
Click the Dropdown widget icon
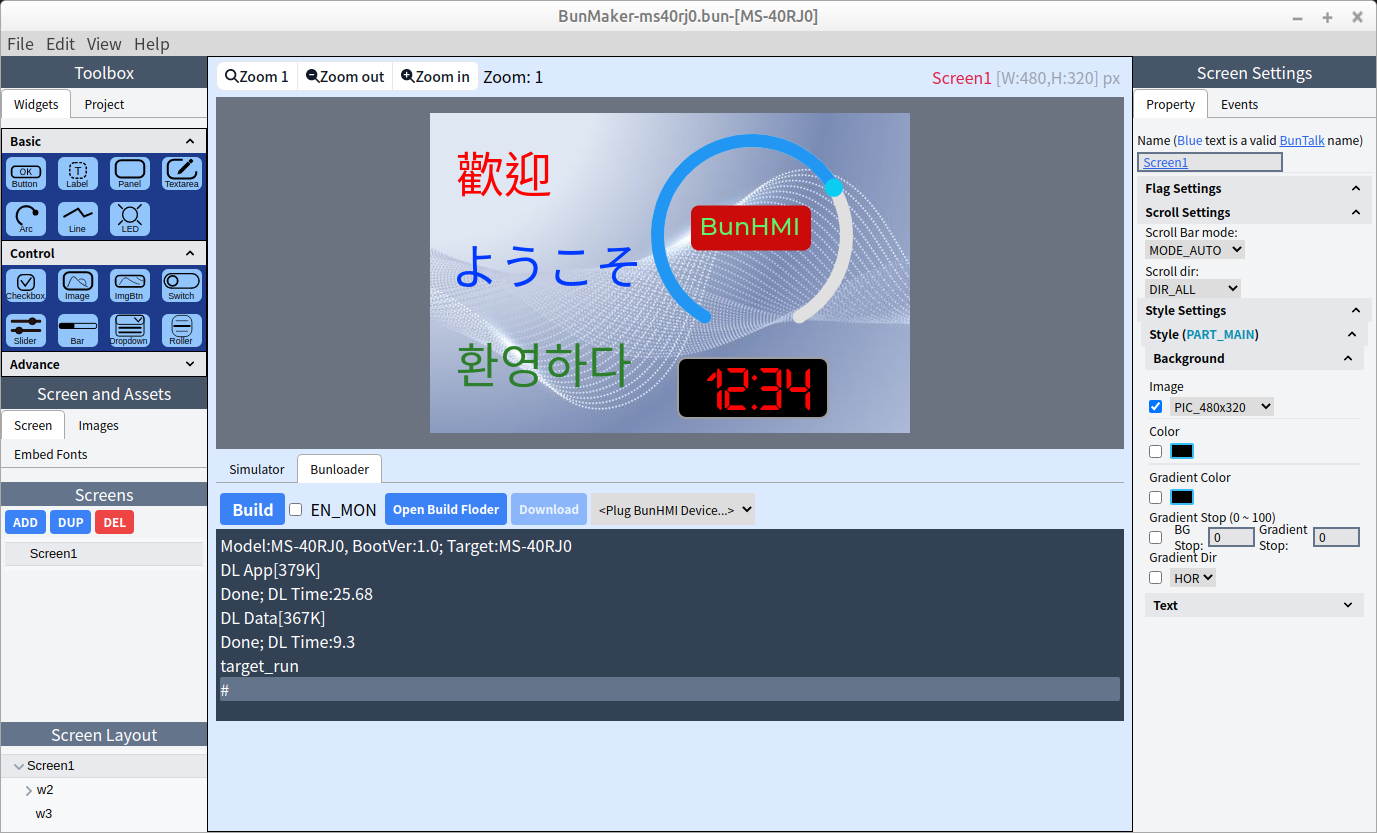tap(129, 330)
